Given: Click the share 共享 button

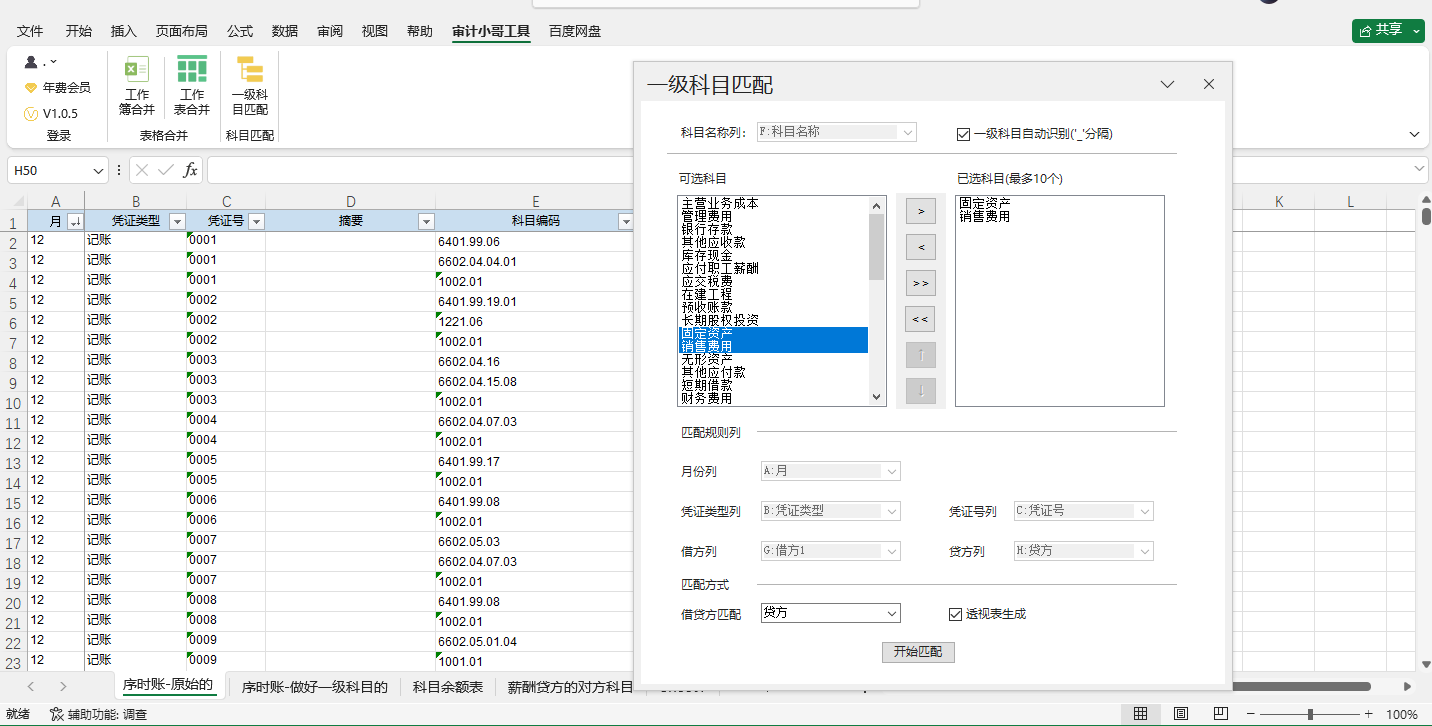Looking at the screenshot, I should click(1388, 30).
